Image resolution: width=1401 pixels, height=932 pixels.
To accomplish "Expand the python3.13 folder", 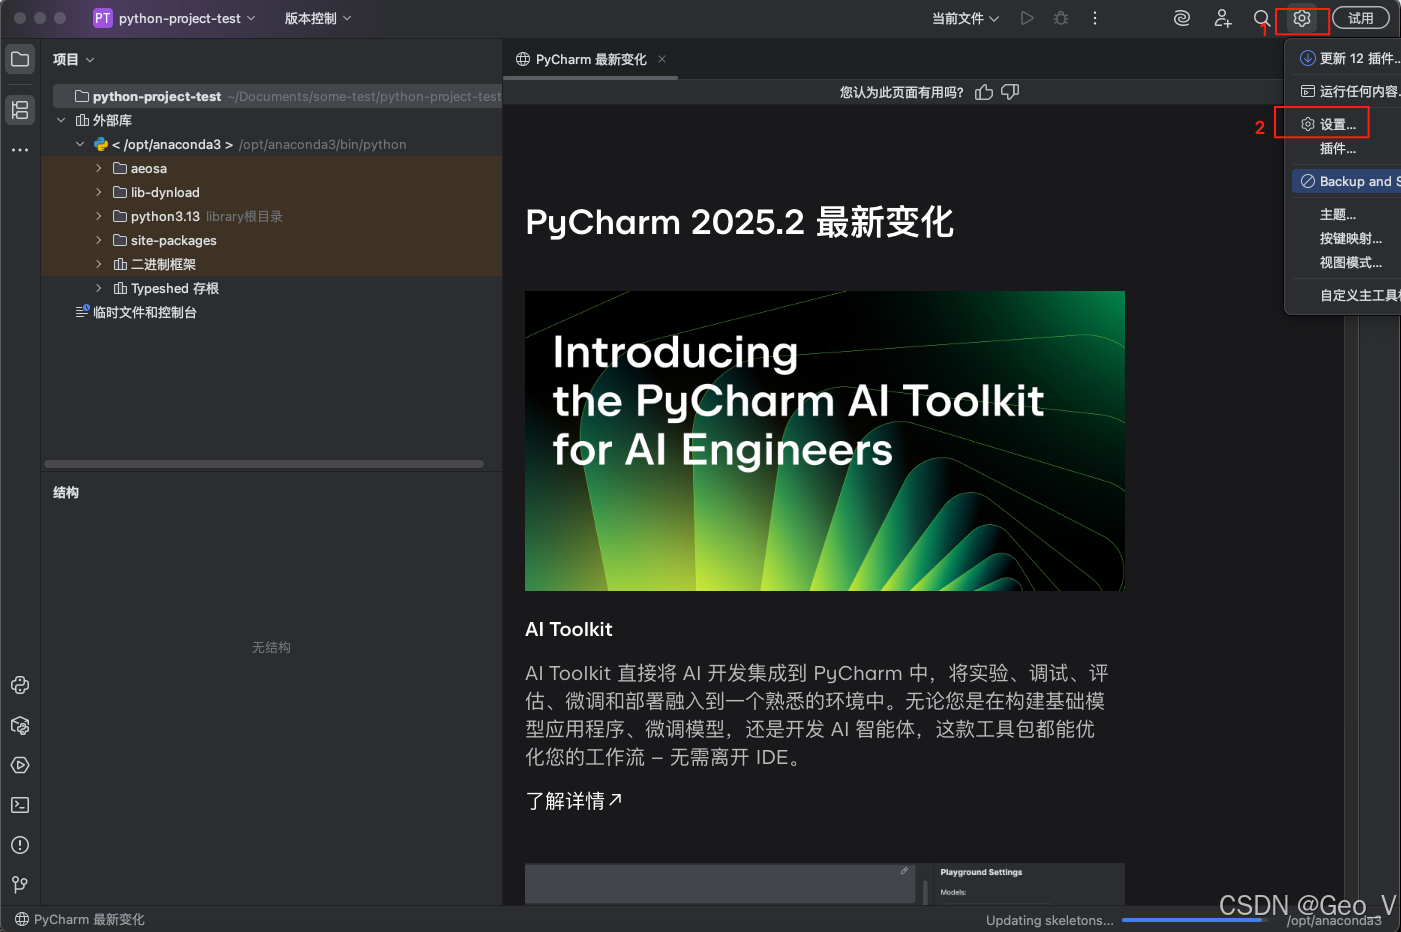I will 98,216.
